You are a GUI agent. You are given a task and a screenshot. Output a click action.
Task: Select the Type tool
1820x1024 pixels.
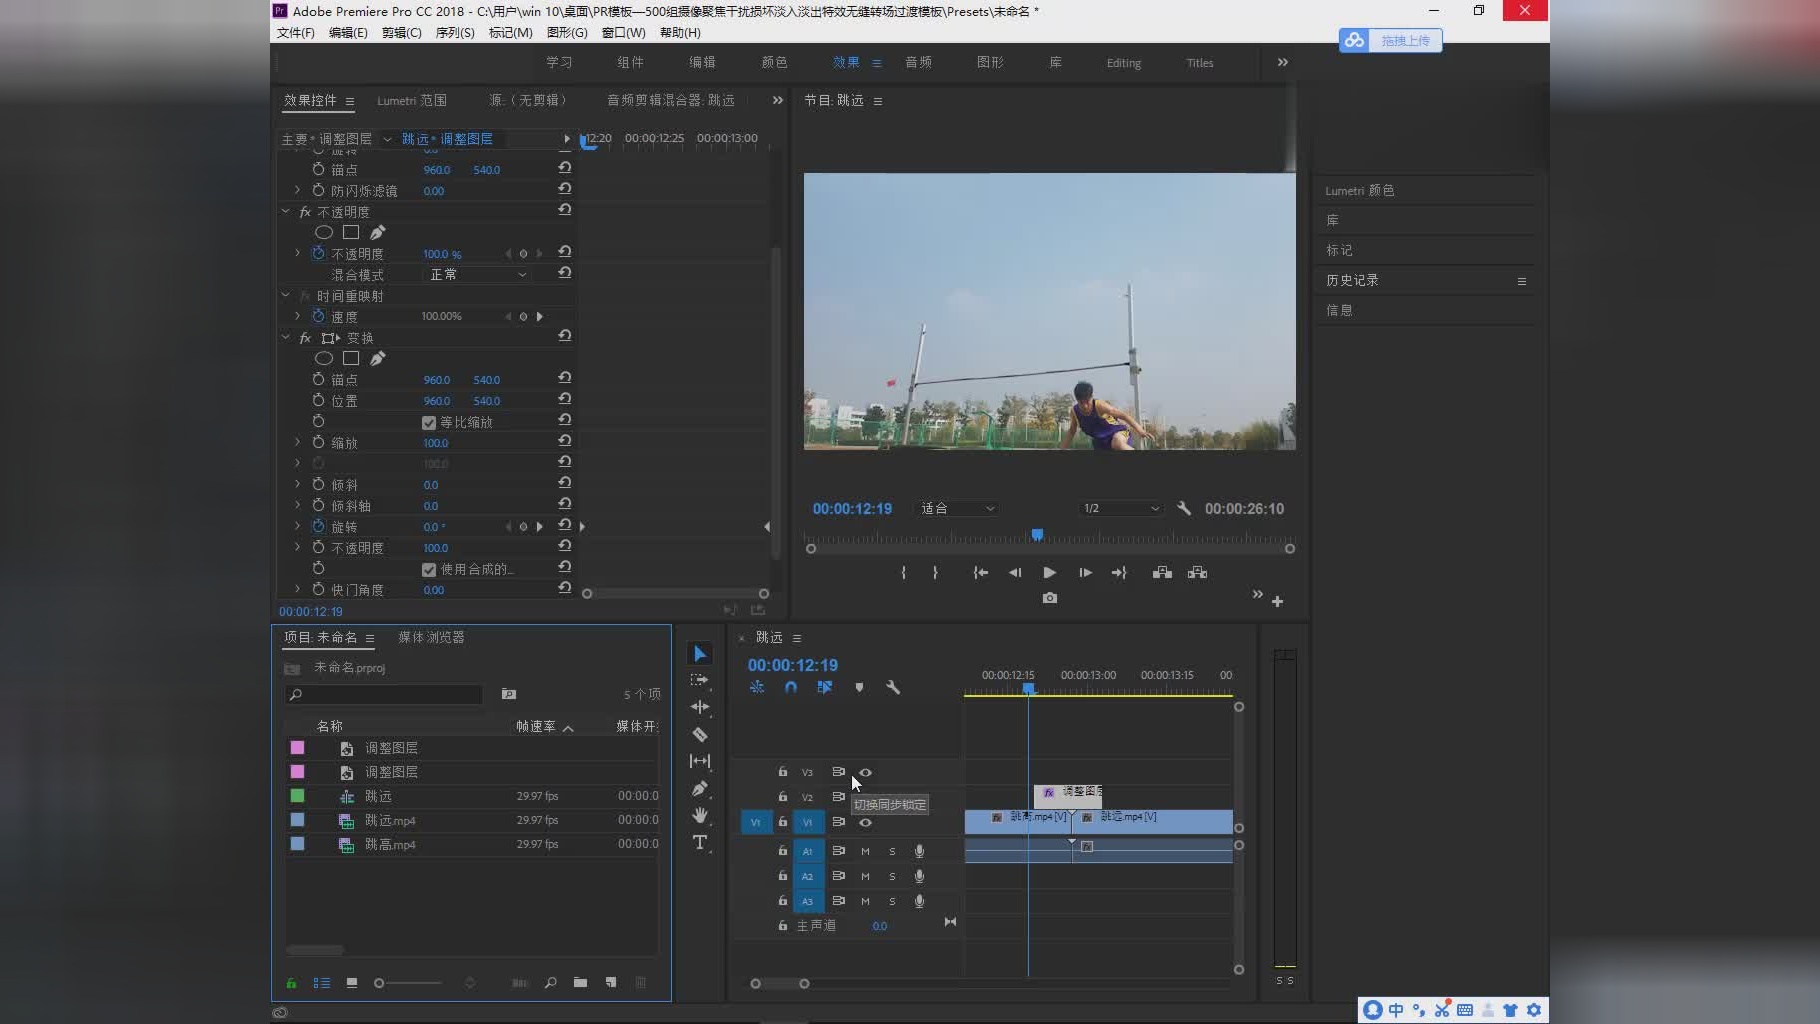(700, 842)
